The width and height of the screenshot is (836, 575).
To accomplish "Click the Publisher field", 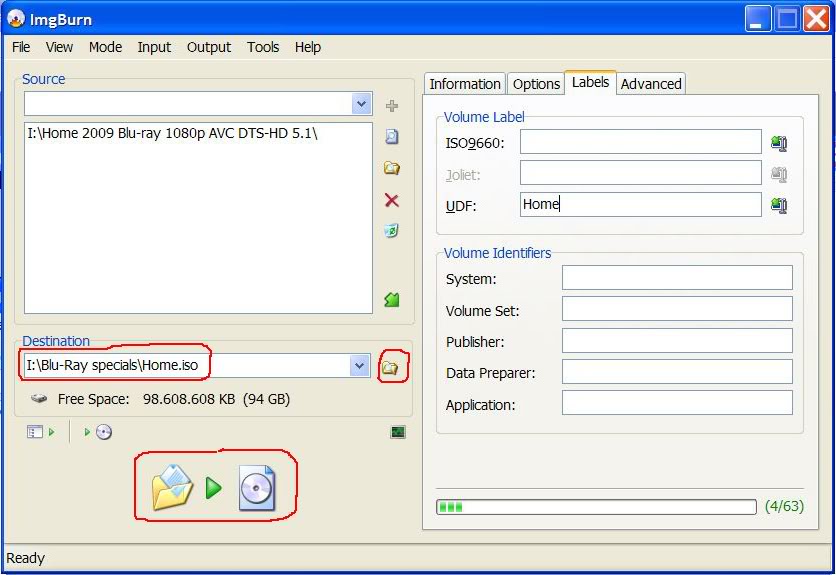I will [x=677, y=340].
